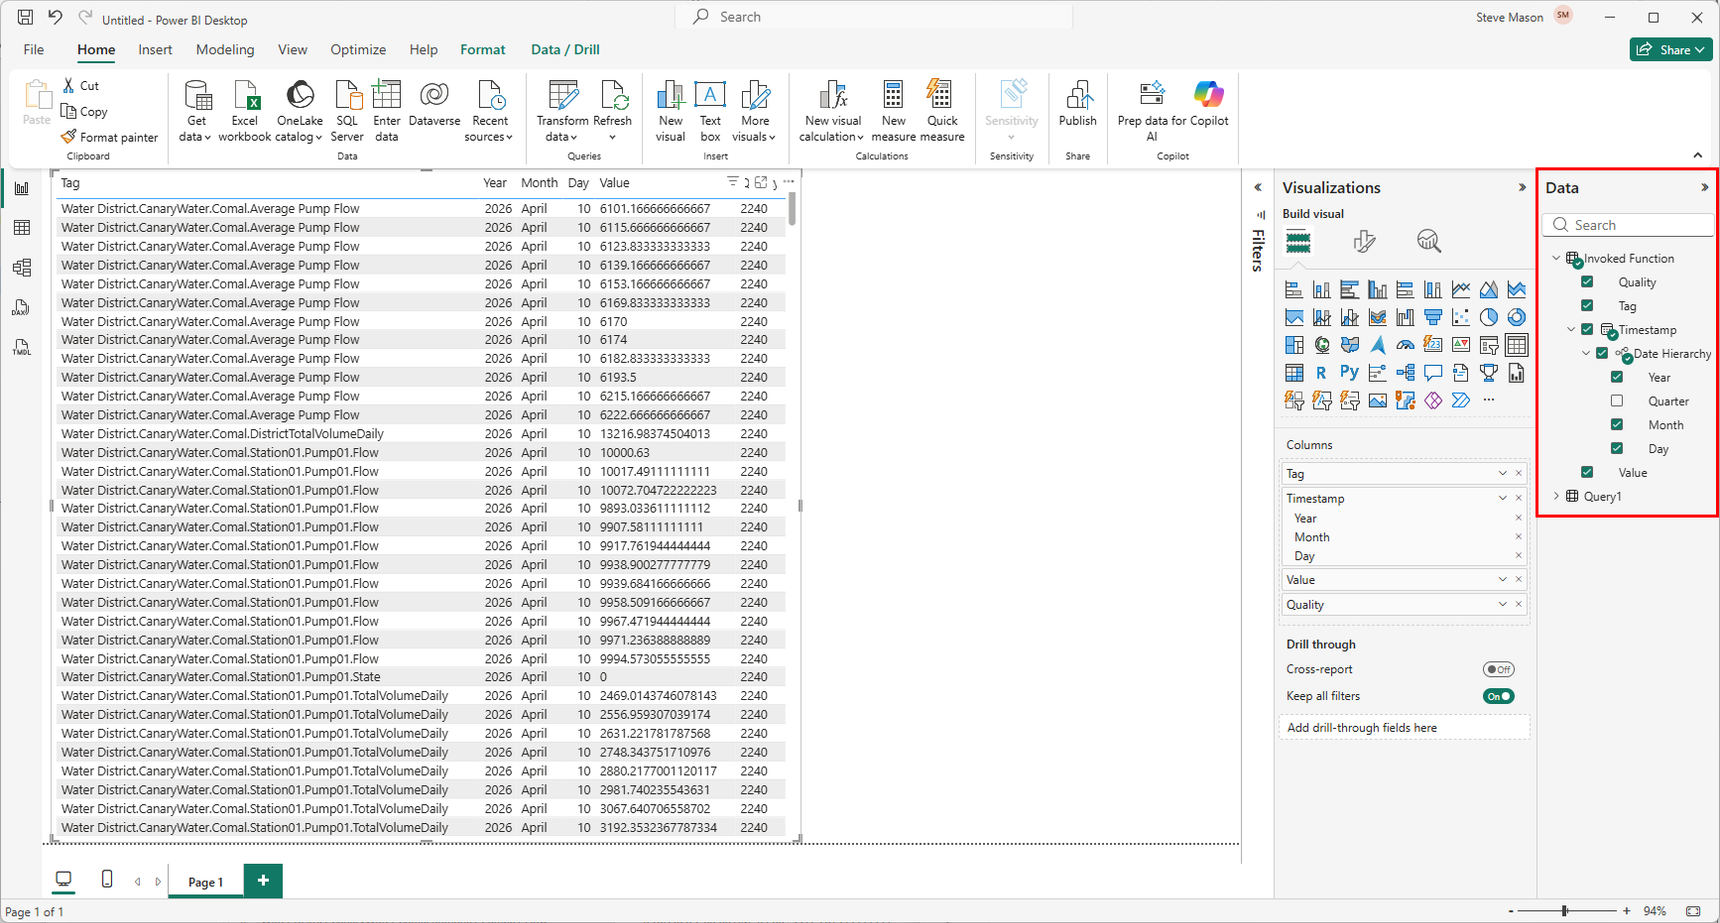1720x923 pixels.
Task: Open the Tag column dropdown arrow
Action: 1502,474
